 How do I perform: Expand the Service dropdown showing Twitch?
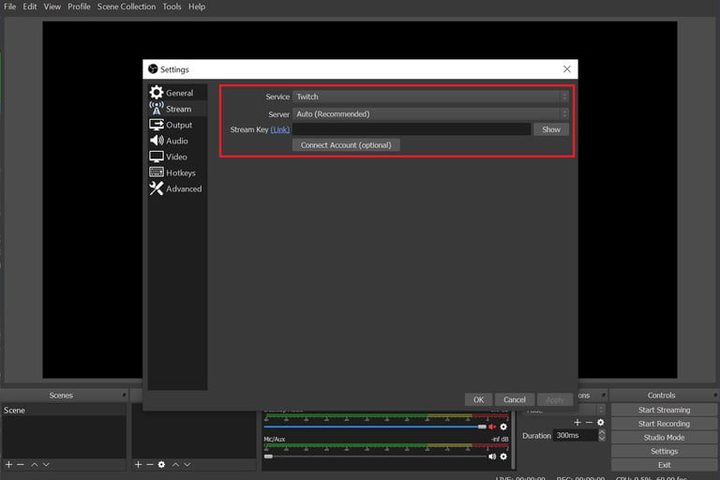coord(430,97)
